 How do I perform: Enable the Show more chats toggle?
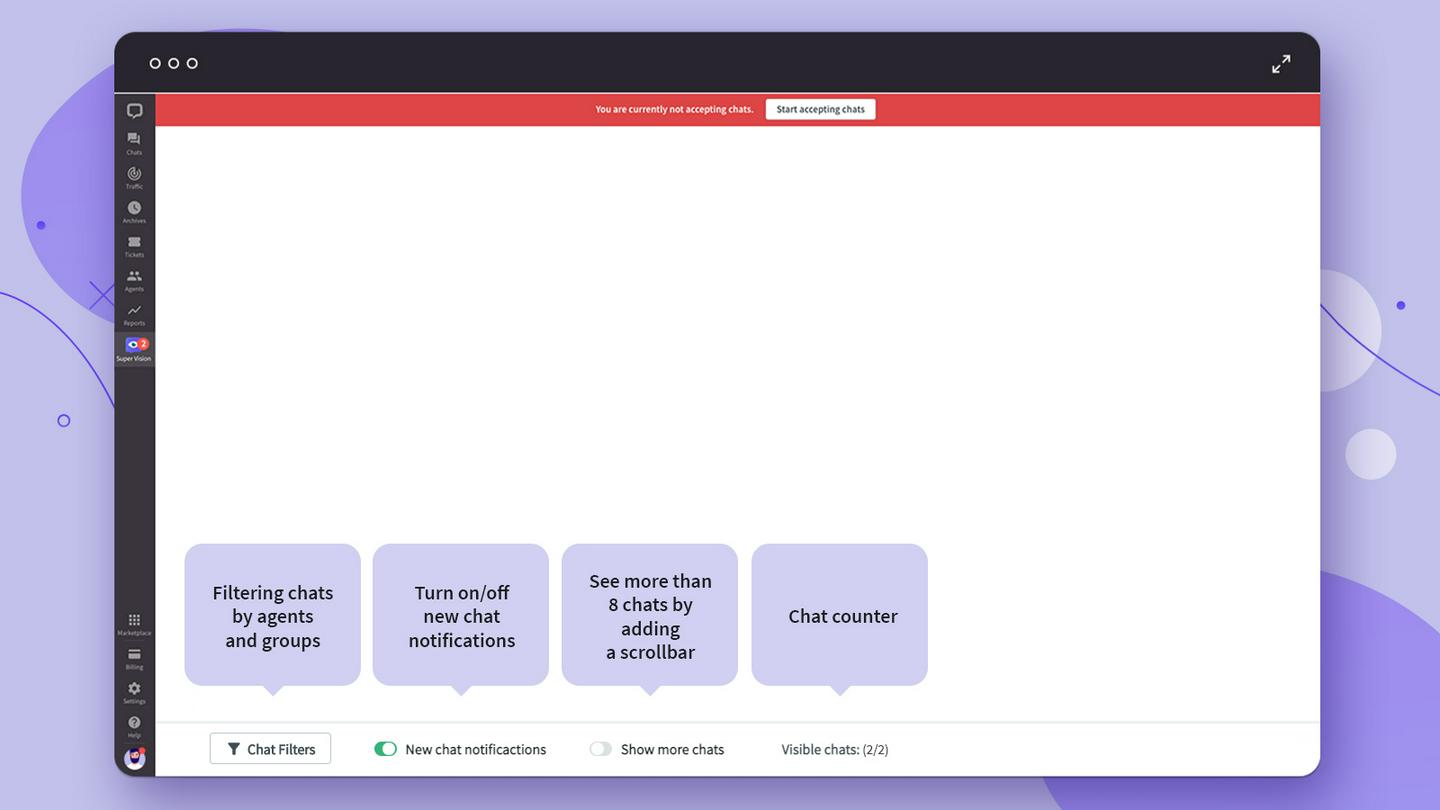[x=600, y=749]
